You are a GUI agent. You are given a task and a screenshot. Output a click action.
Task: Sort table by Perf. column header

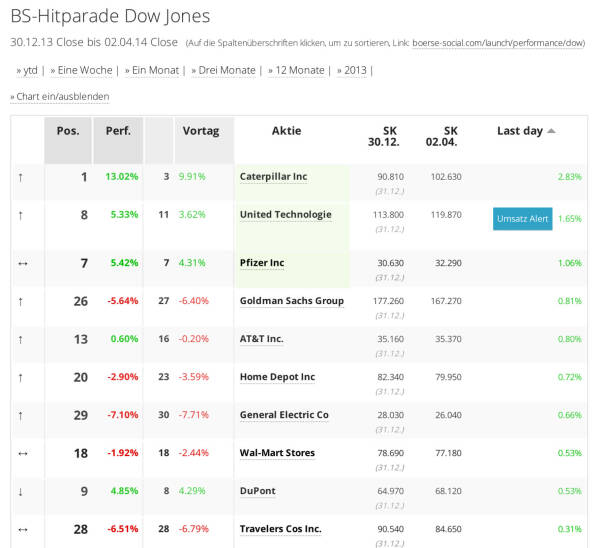pyautogui.click(x=118, y=131)
